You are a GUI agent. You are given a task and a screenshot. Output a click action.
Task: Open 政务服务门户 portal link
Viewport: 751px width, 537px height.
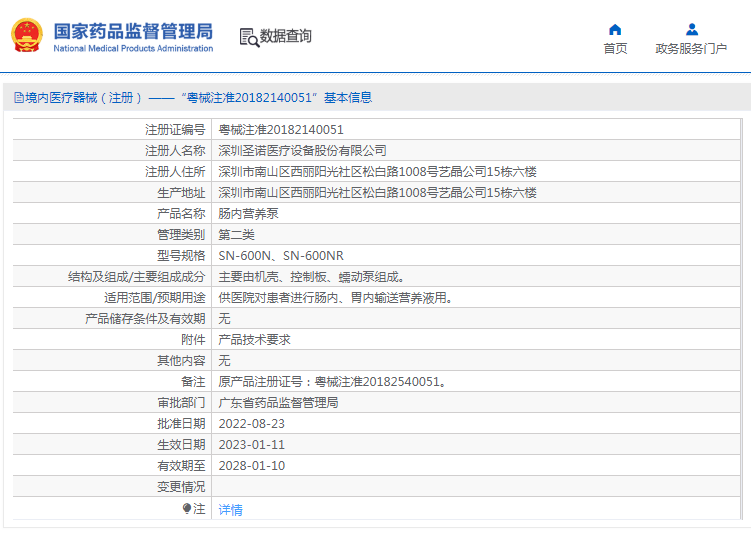691,48
